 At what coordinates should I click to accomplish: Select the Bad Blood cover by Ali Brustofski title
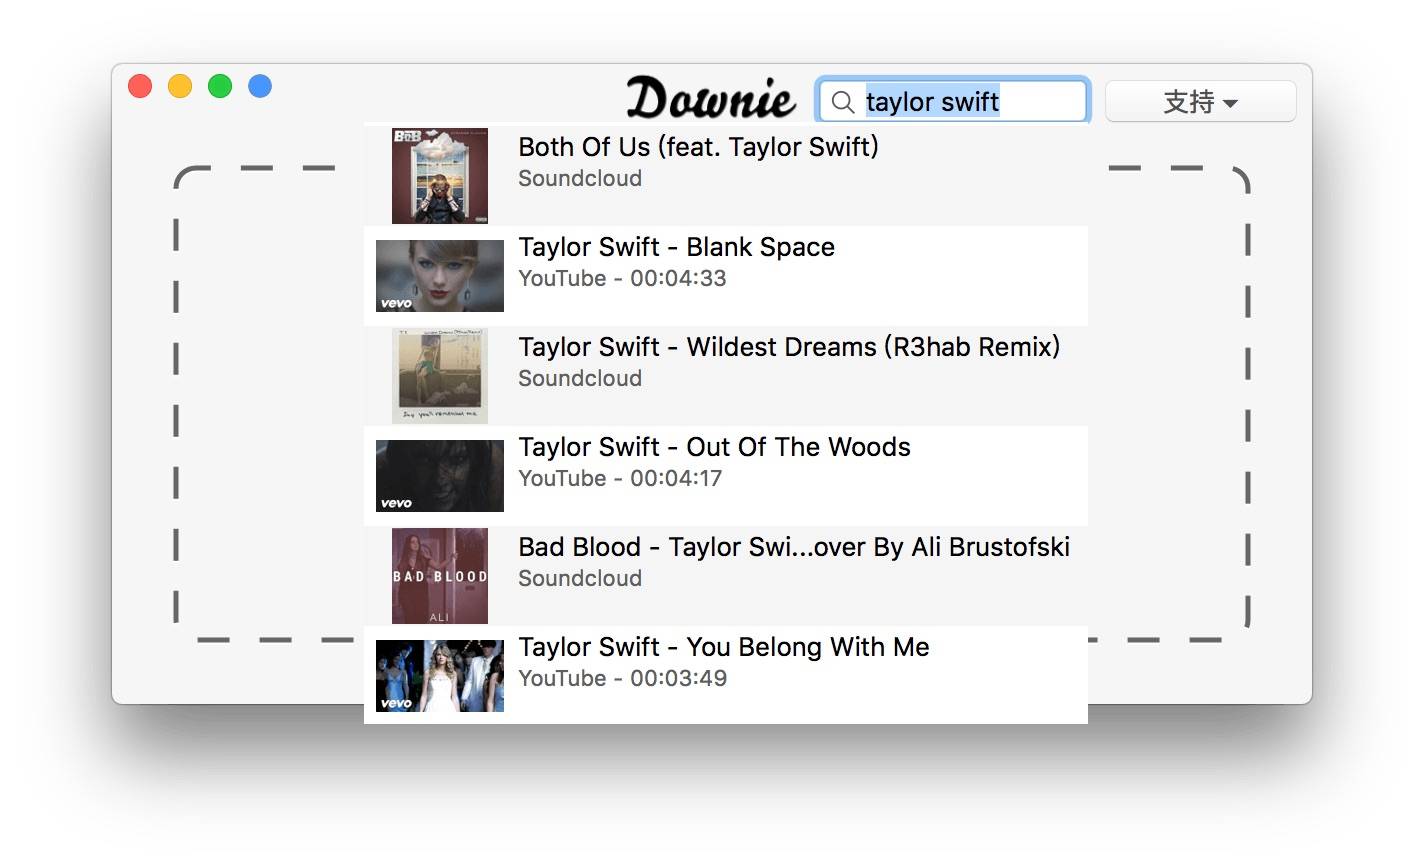click(794, 547)
